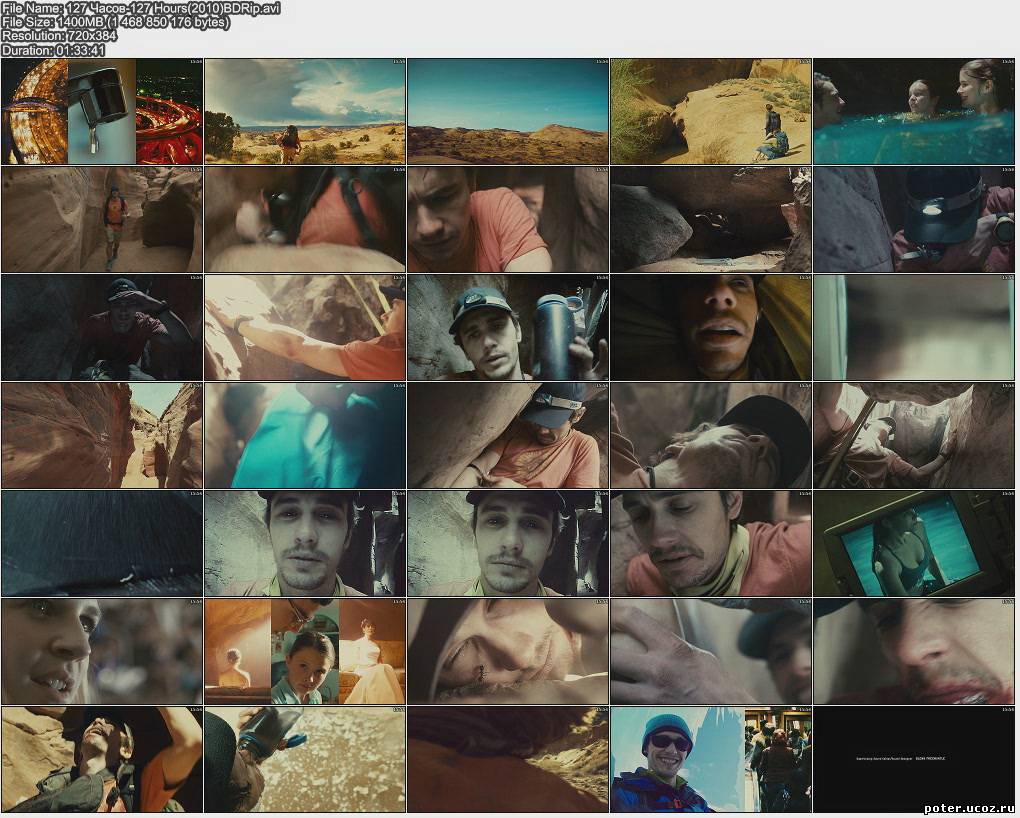This screenshot has width=1020, height=818.
Task: Click the file name line "127 Hours(2010)BDRip.avi"
Action: (x=141, y=8)
